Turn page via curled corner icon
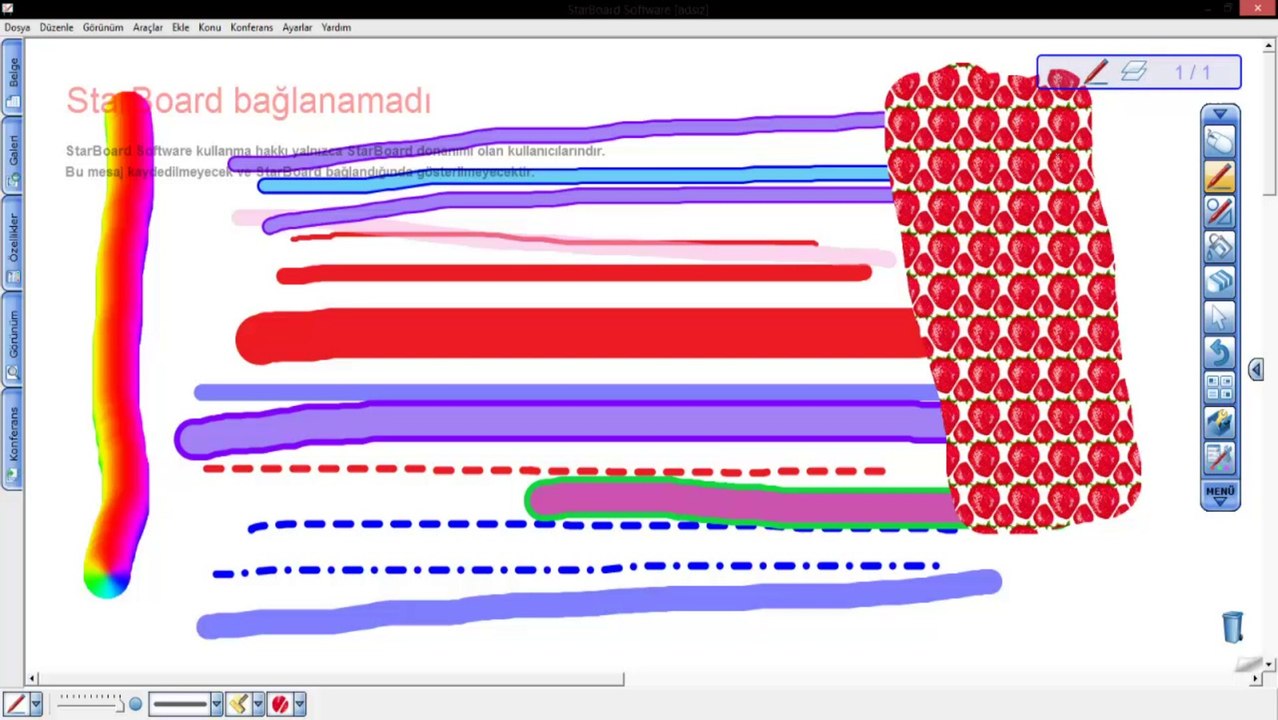 [x=1248, y=665]
